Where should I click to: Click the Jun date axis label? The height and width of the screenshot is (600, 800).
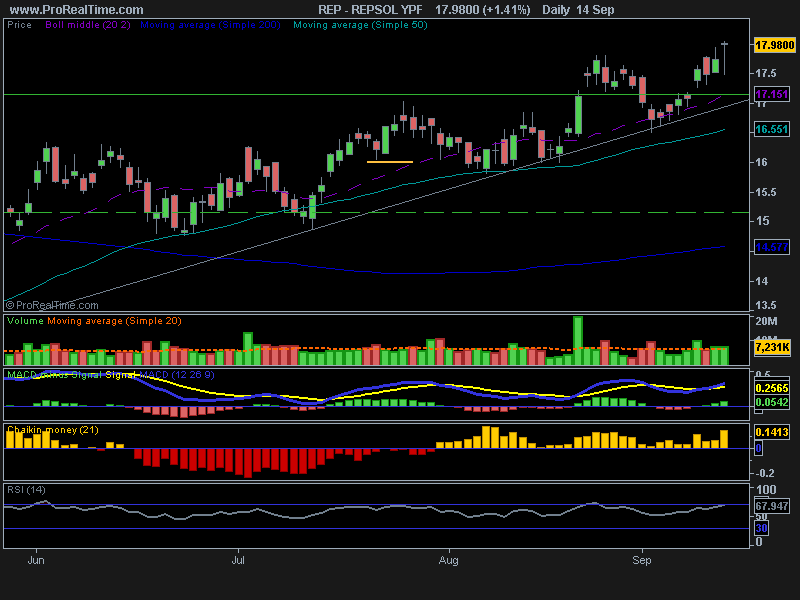[36, 560]
